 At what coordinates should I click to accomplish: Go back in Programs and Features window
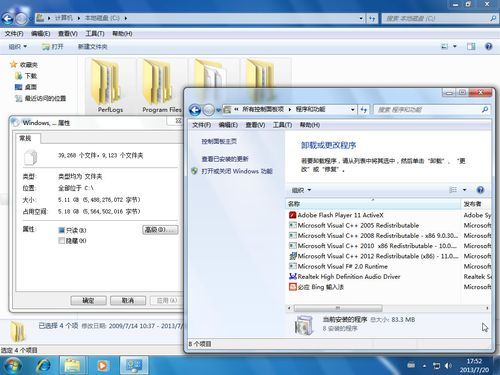click(195, 110)
